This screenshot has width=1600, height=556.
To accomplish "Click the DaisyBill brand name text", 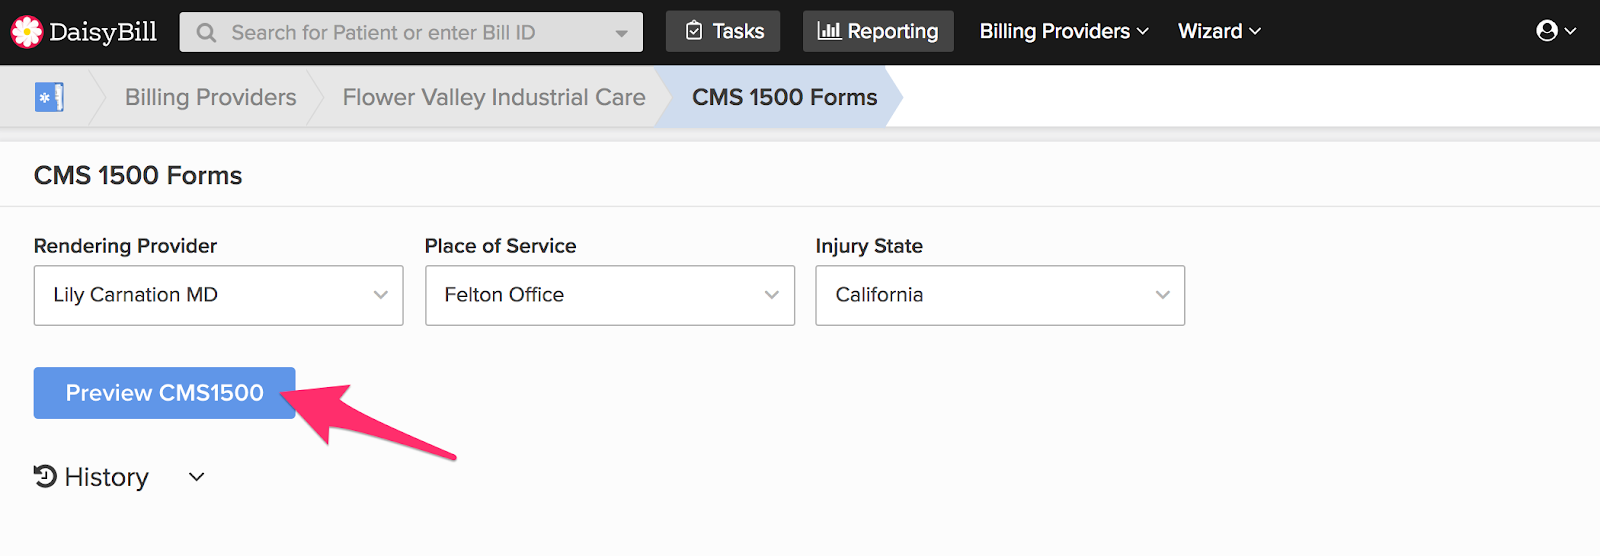I will pos(103,32).
